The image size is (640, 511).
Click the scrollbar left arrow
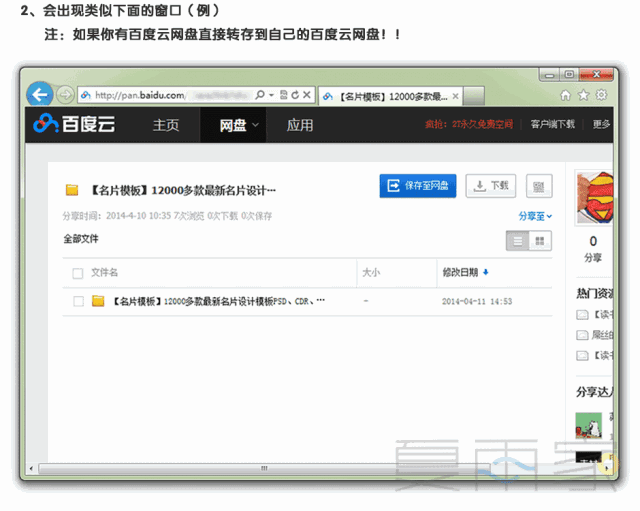click(x=31, y=468)
